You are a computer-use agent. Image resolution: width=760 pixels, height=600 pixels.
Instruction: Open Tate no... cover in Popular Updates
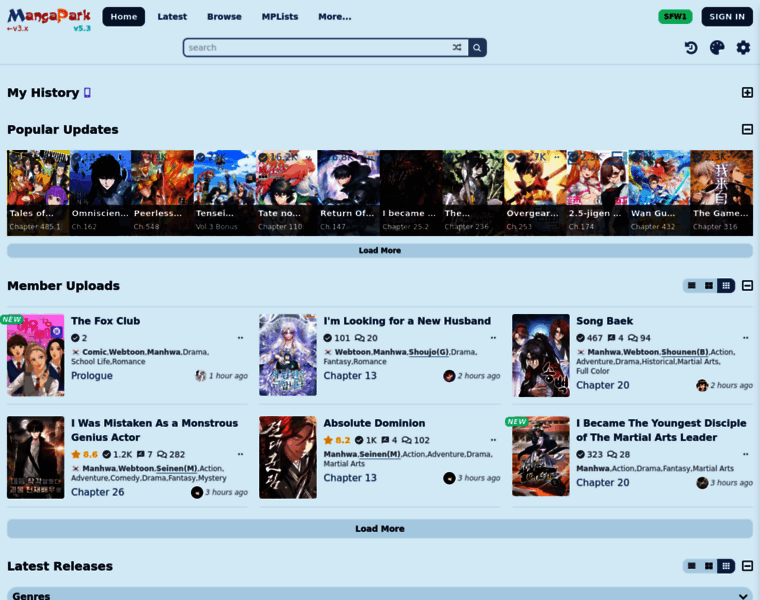coord(286,193)
